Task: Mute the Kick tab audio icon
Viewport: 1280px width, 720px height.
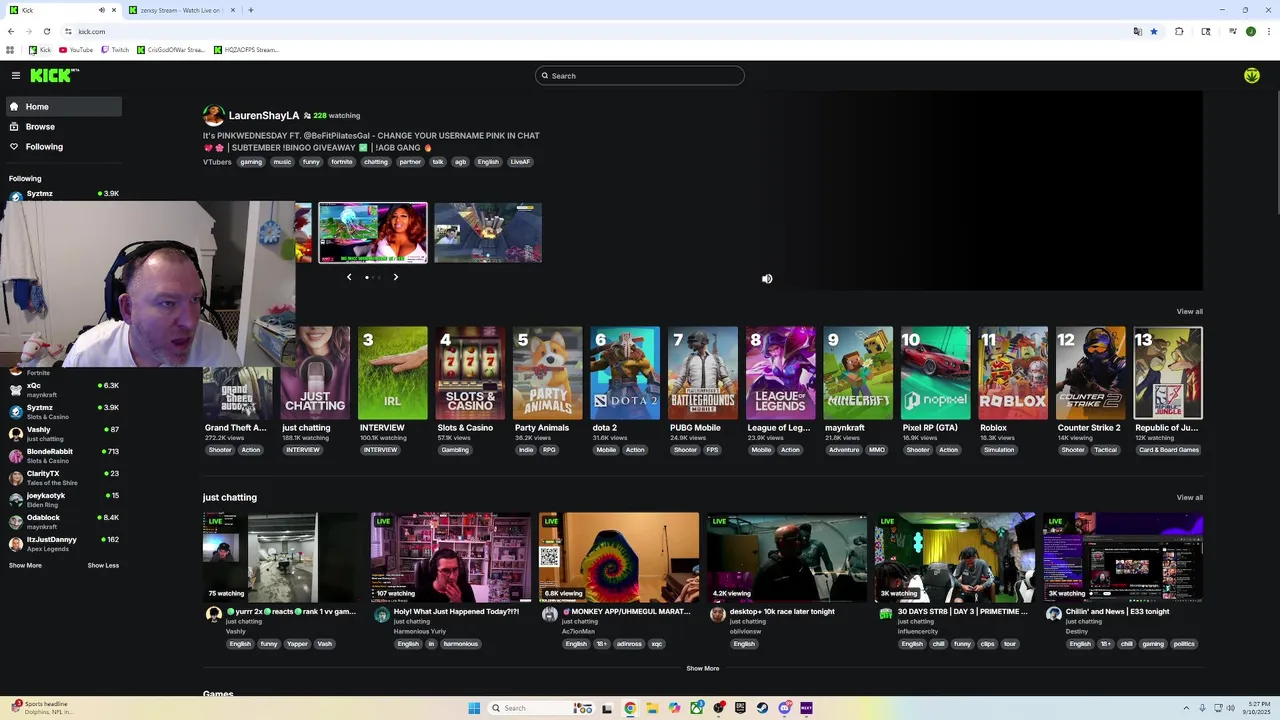Action: click(x=101, y=10)
